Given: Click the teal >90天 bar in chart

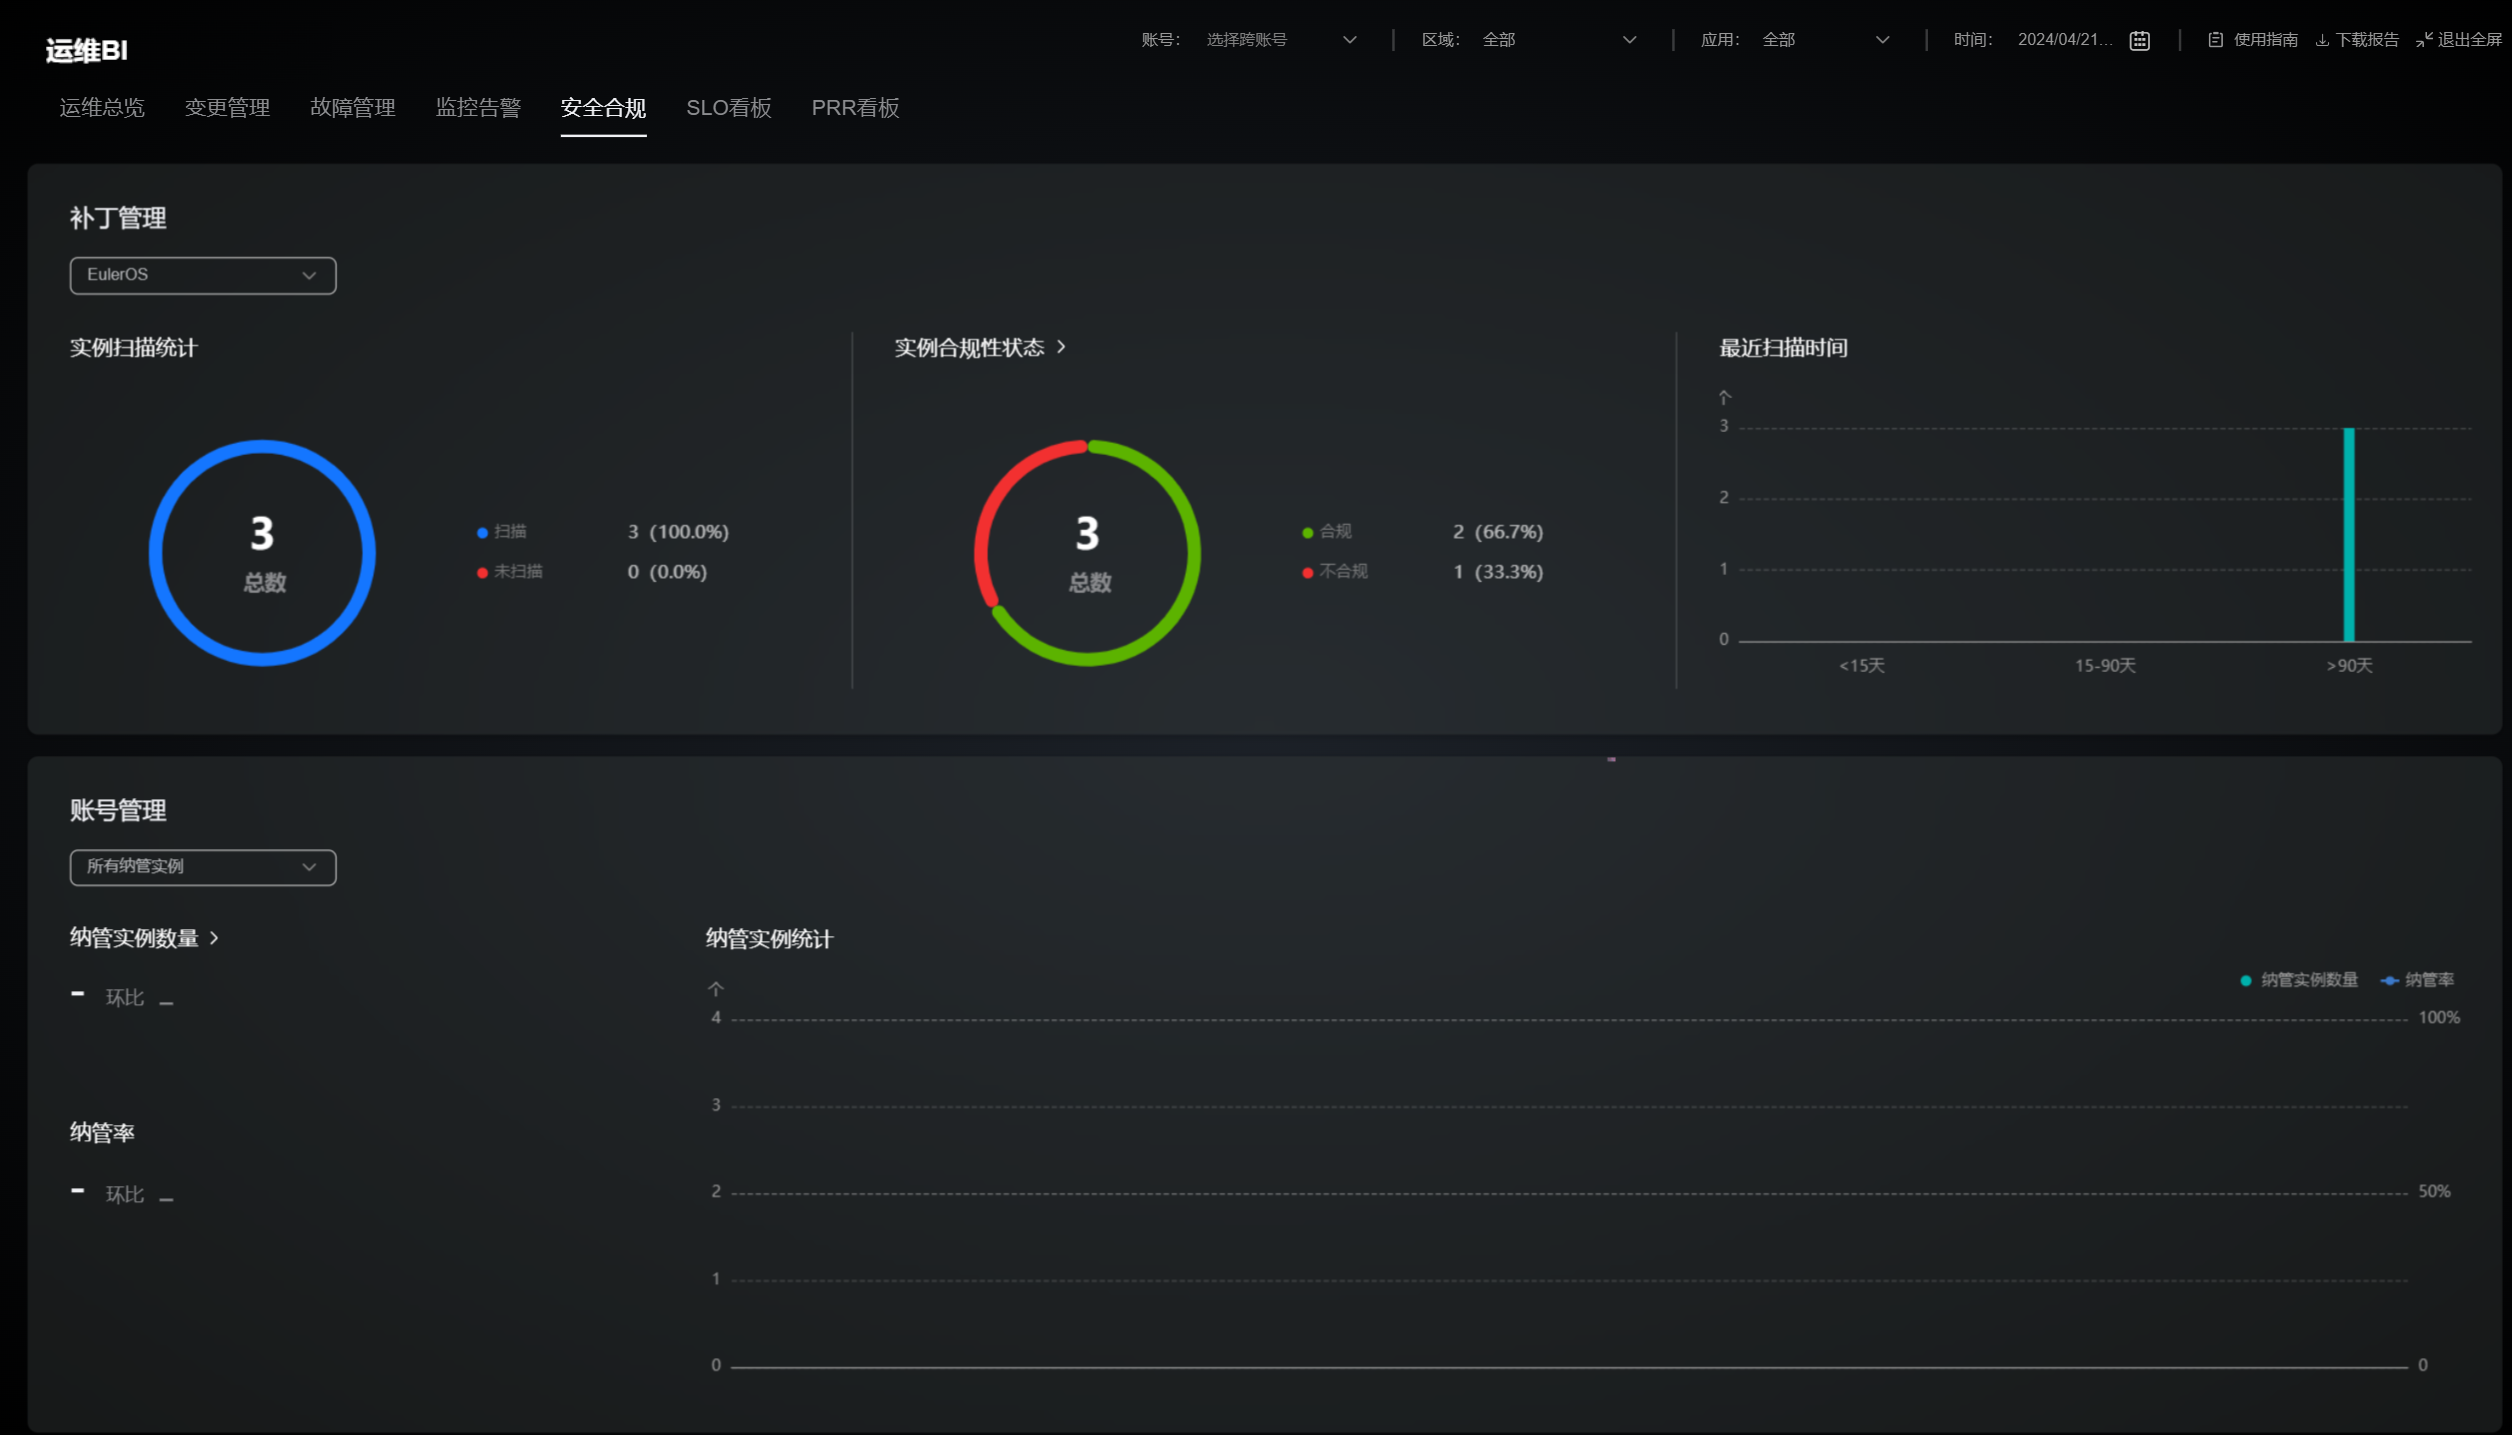Looking at the screenshot, I should point(2348,534).
